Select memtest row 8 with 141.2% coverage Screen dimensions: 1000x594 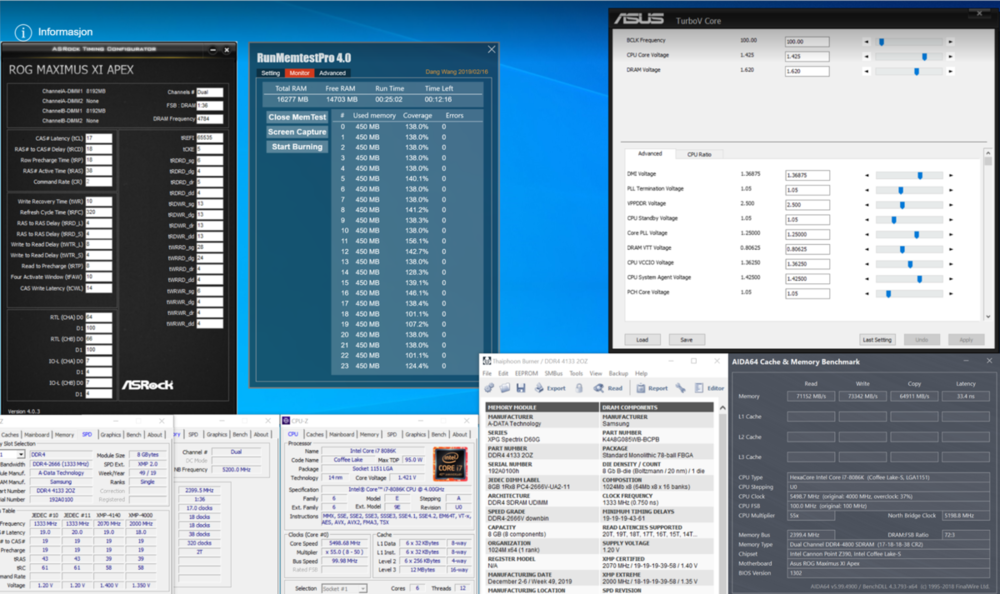(x=407, y=210)
